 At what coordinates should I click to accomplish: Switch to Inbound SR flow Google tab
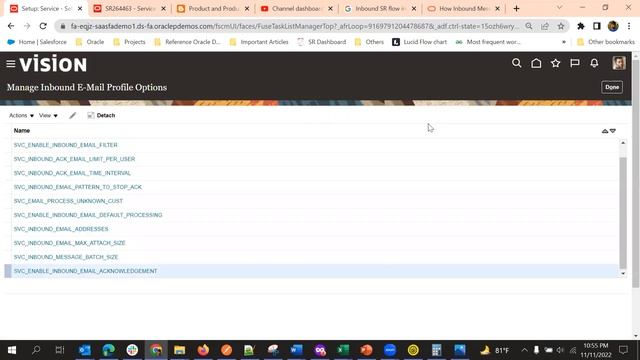380,9
